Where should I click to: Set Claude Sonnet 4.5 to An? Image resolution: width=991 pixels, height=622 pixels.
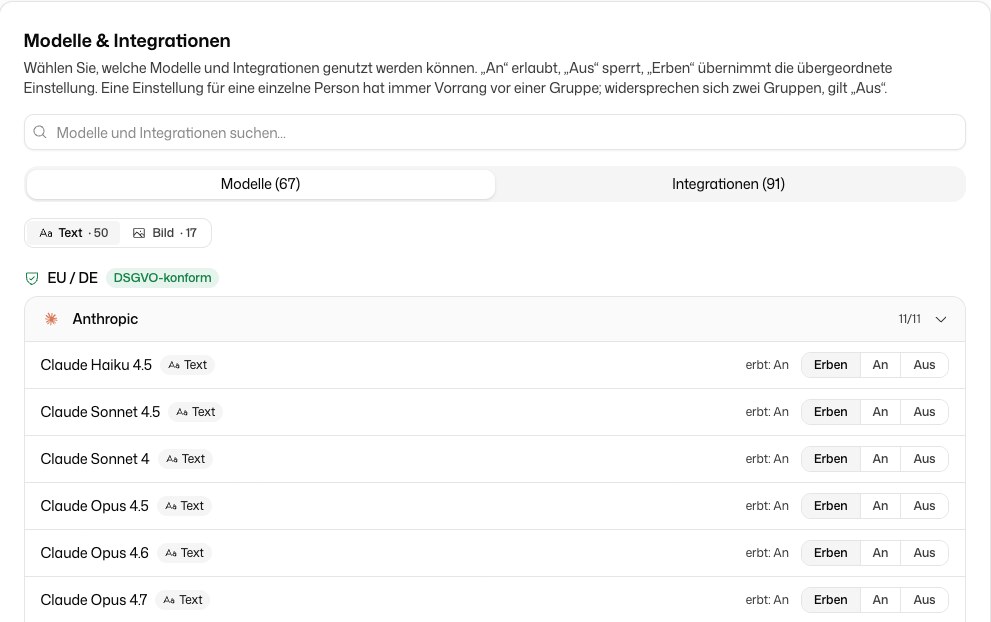pos(880,412)
